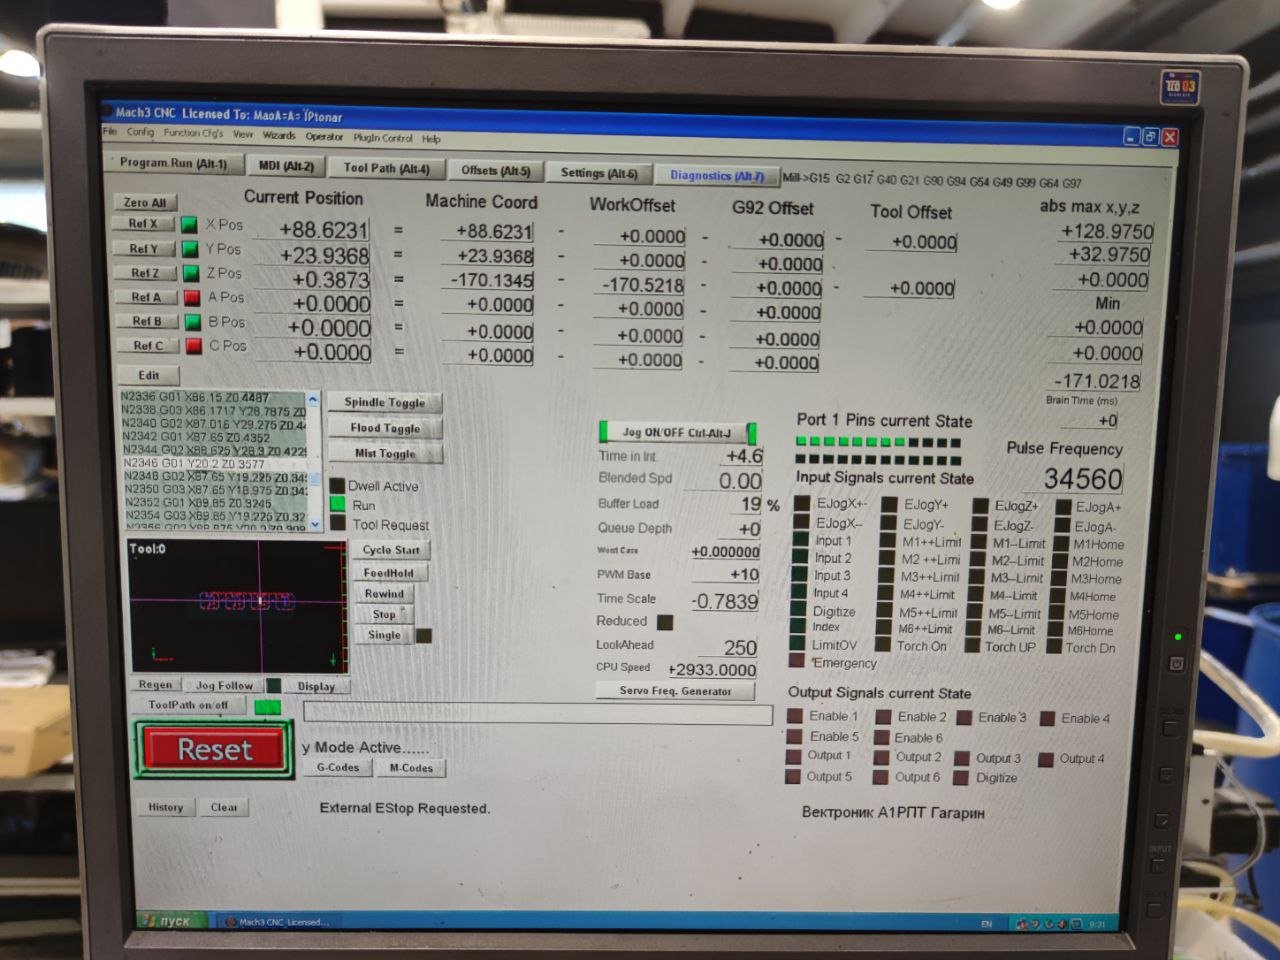The height and width of the screenshot is (960, 1280).
Task: Toggle Single step mode
Action: coord(384,635)
